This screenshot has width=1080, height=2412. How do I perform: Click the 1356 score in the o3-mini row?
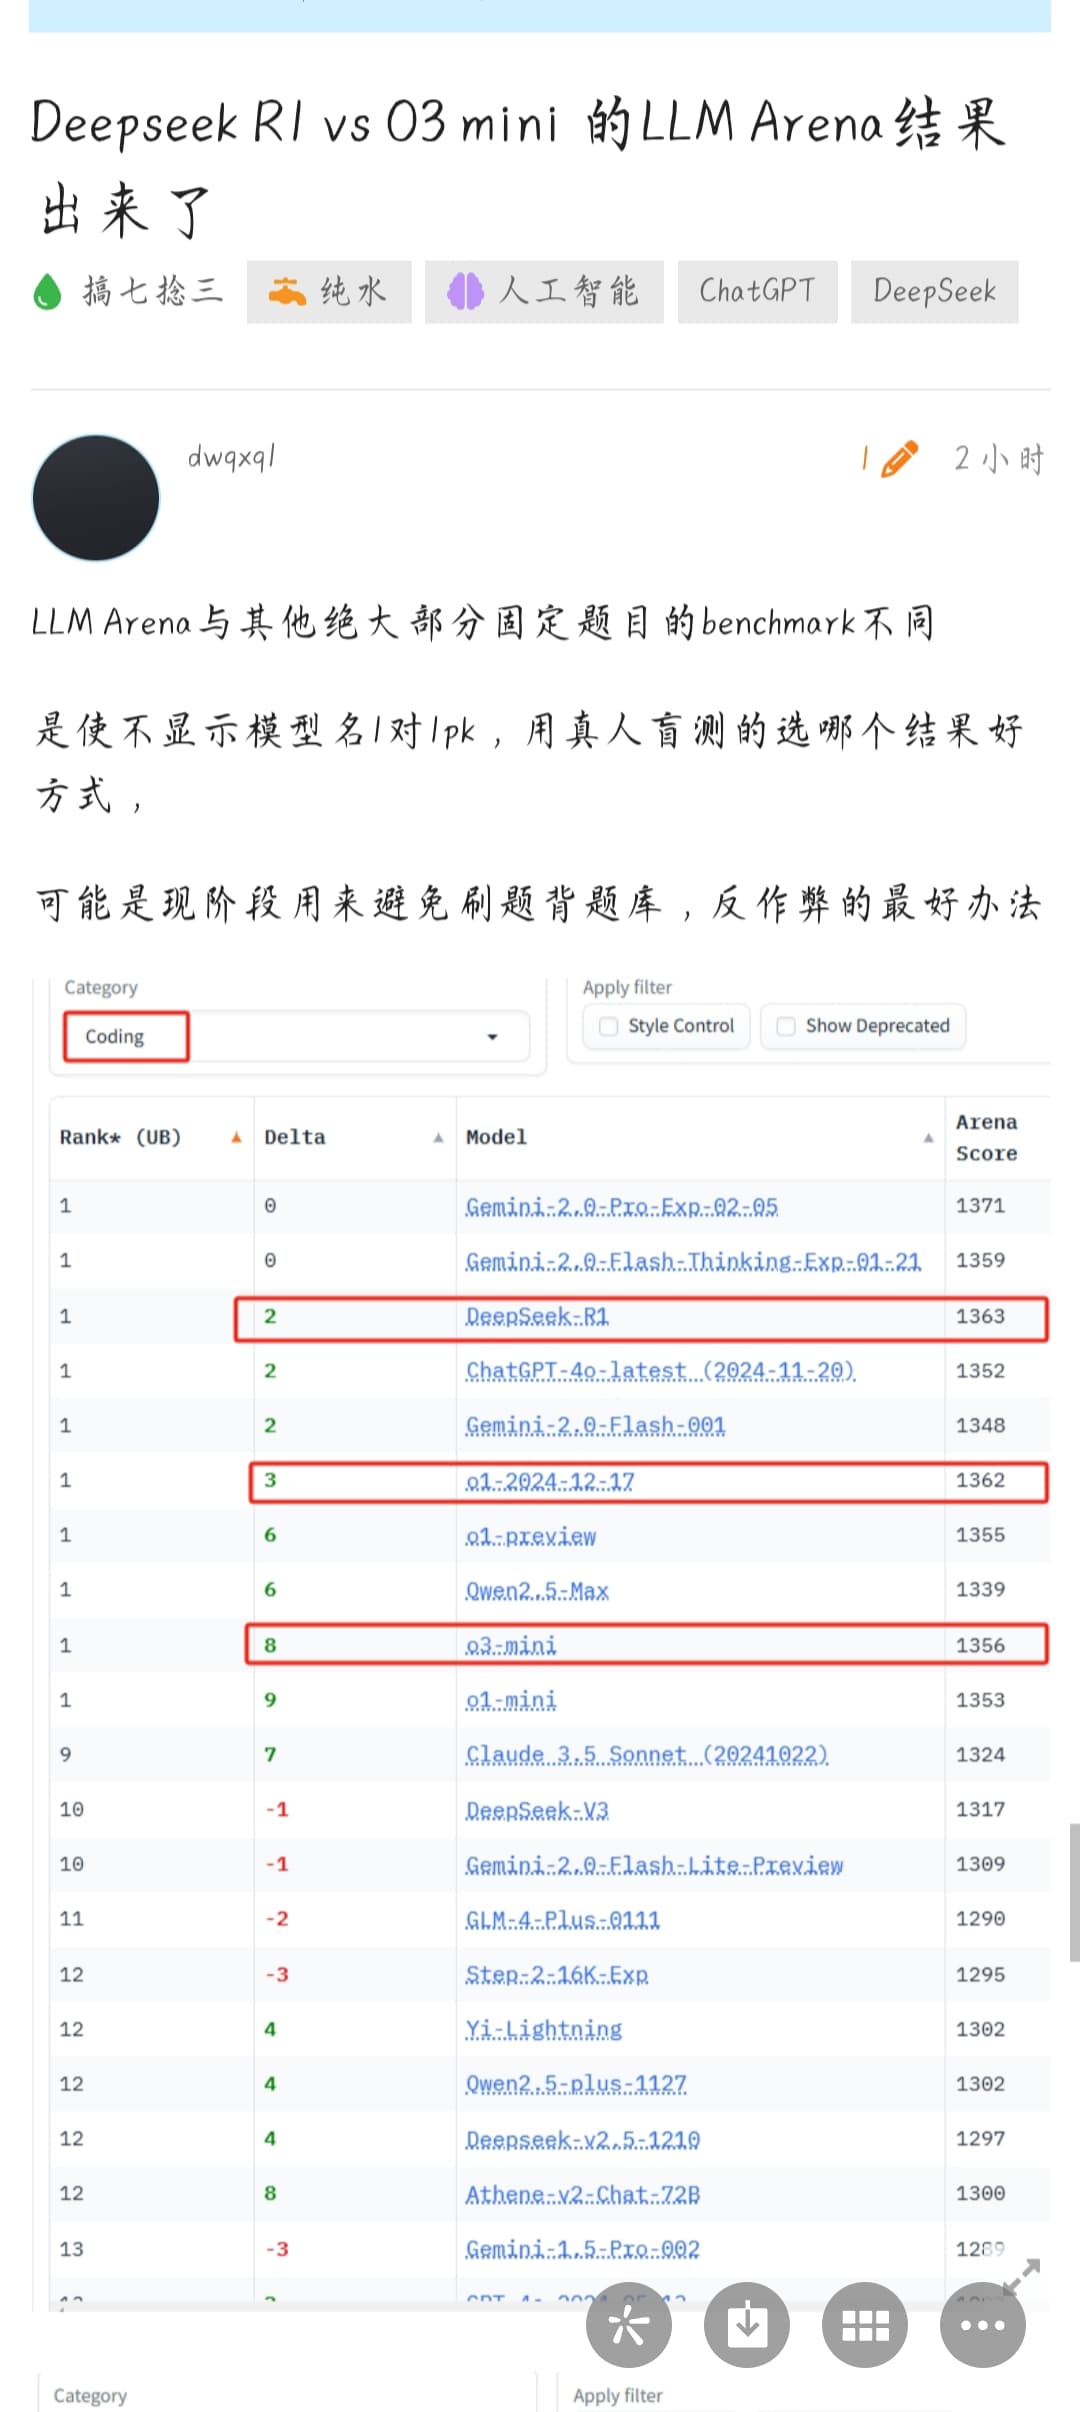(x=980, y=1646)
